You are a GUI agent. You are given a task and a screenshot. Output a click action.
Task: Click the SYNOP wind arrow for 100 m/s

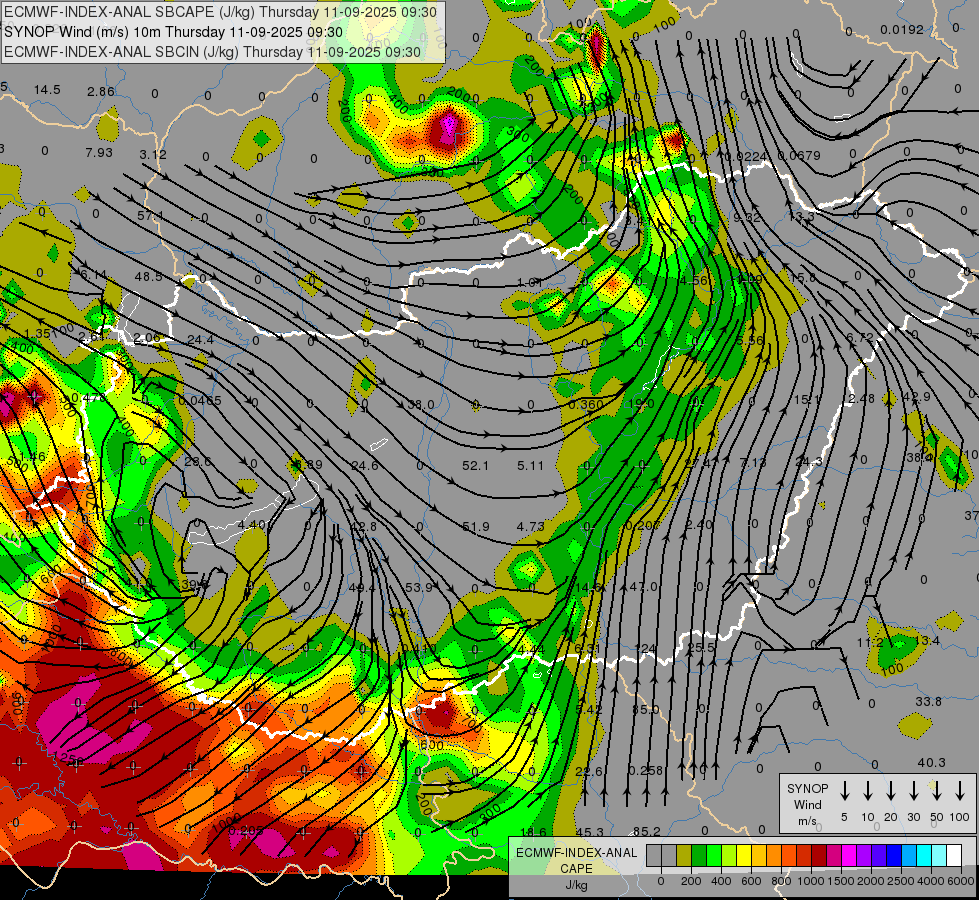click(960, 791)
